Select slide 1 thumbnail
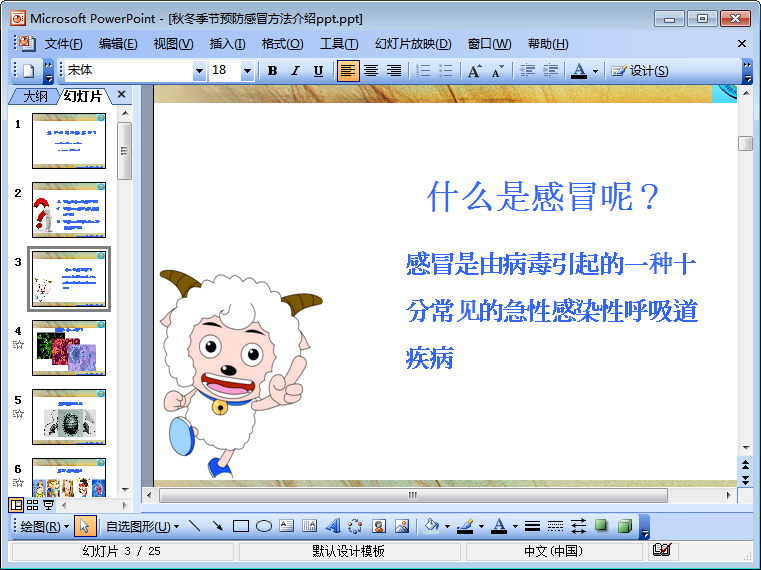Screen dimensions: 761x570 point(69,141)
